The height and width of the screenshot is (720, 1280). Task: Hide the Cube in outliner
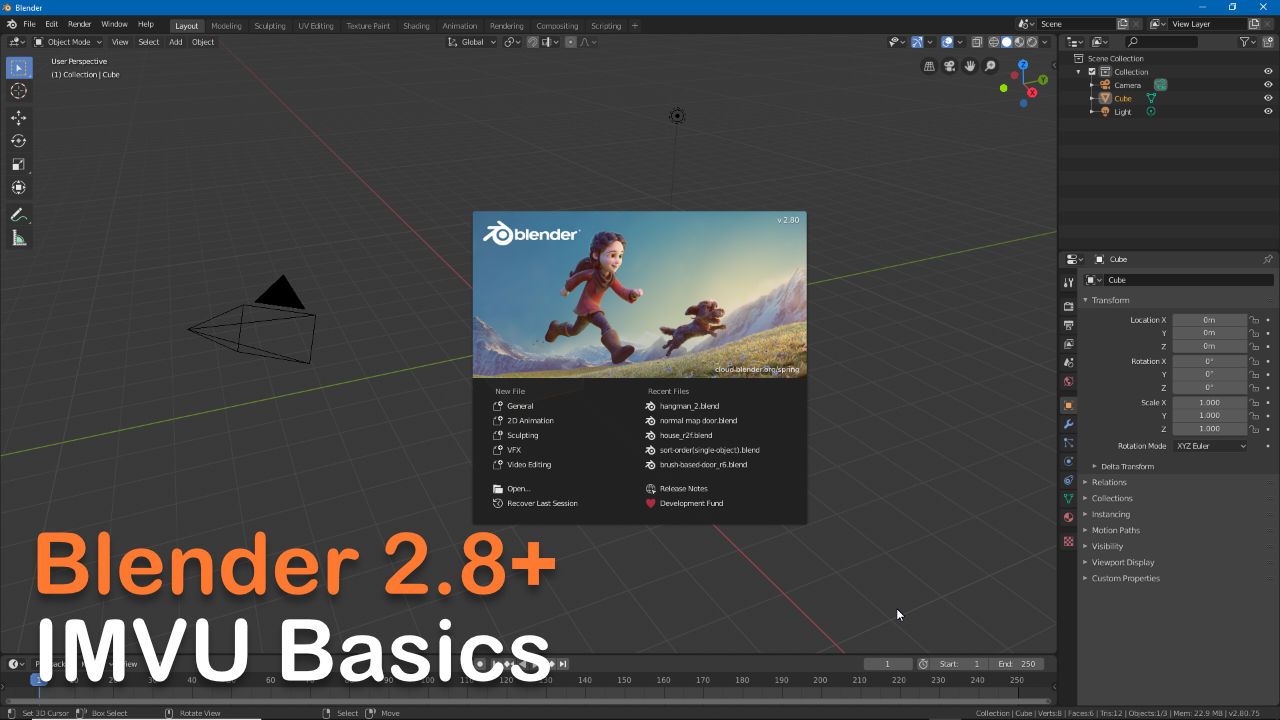[1268, 98]
